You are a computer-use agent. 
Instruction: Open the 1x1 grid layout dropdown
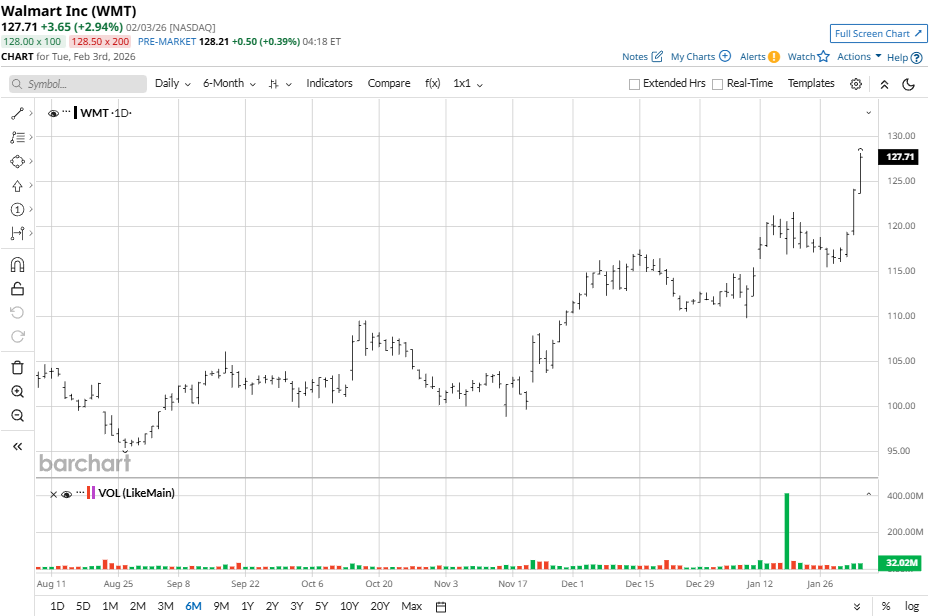point(468,83)
